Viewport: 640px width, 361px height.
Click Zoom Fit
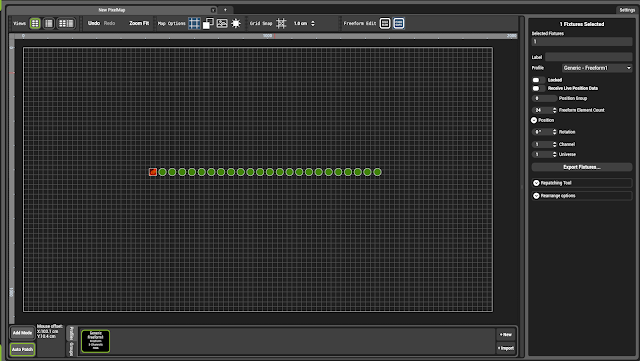pos(139,23)
